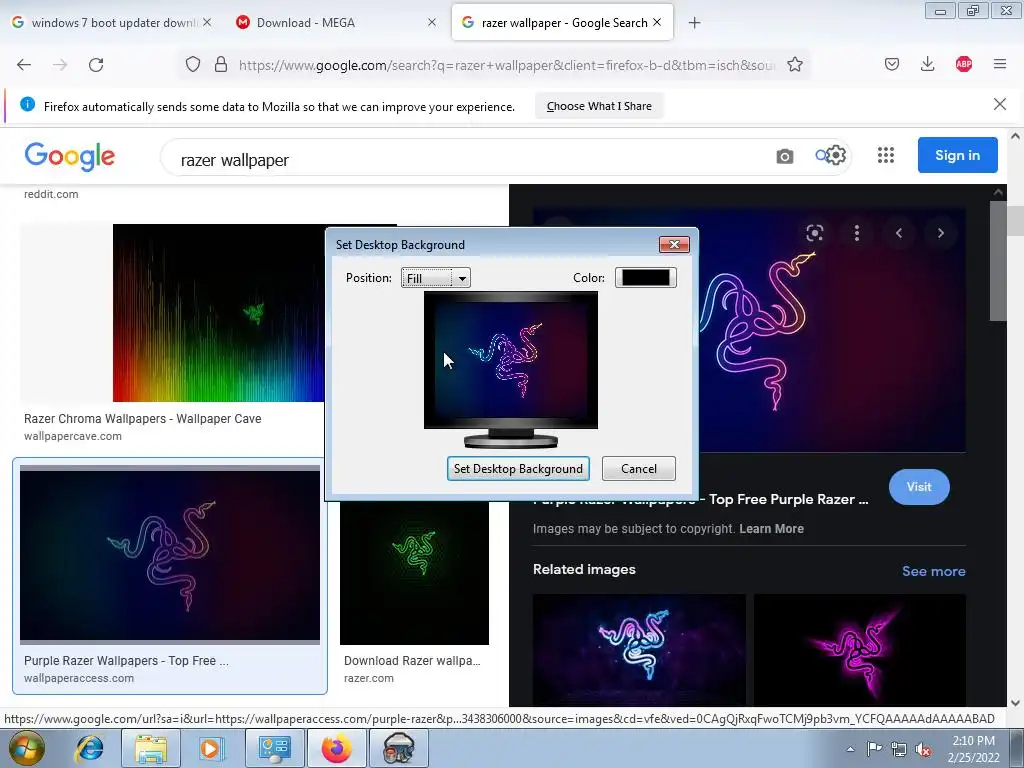
Task: Open the Purple Razer Wallpapers thumbnail
Action: point(170,554)
